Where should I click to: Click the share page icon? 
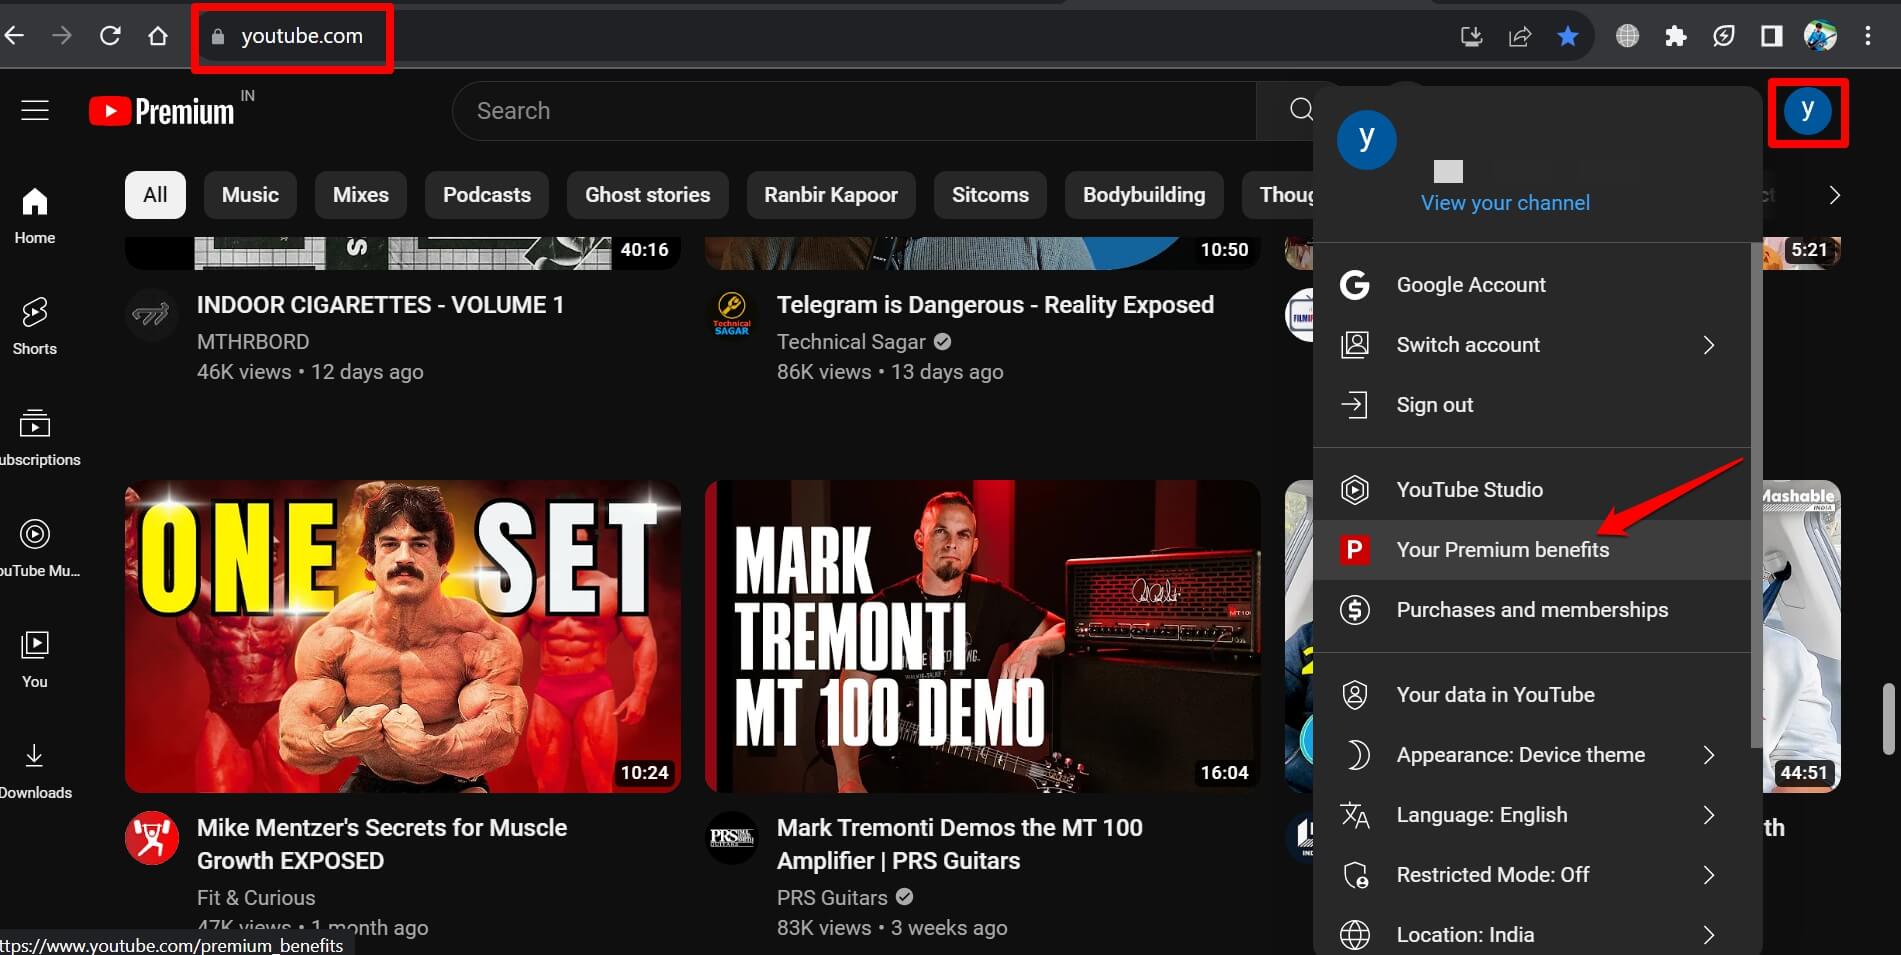(x=1520, y=37)
